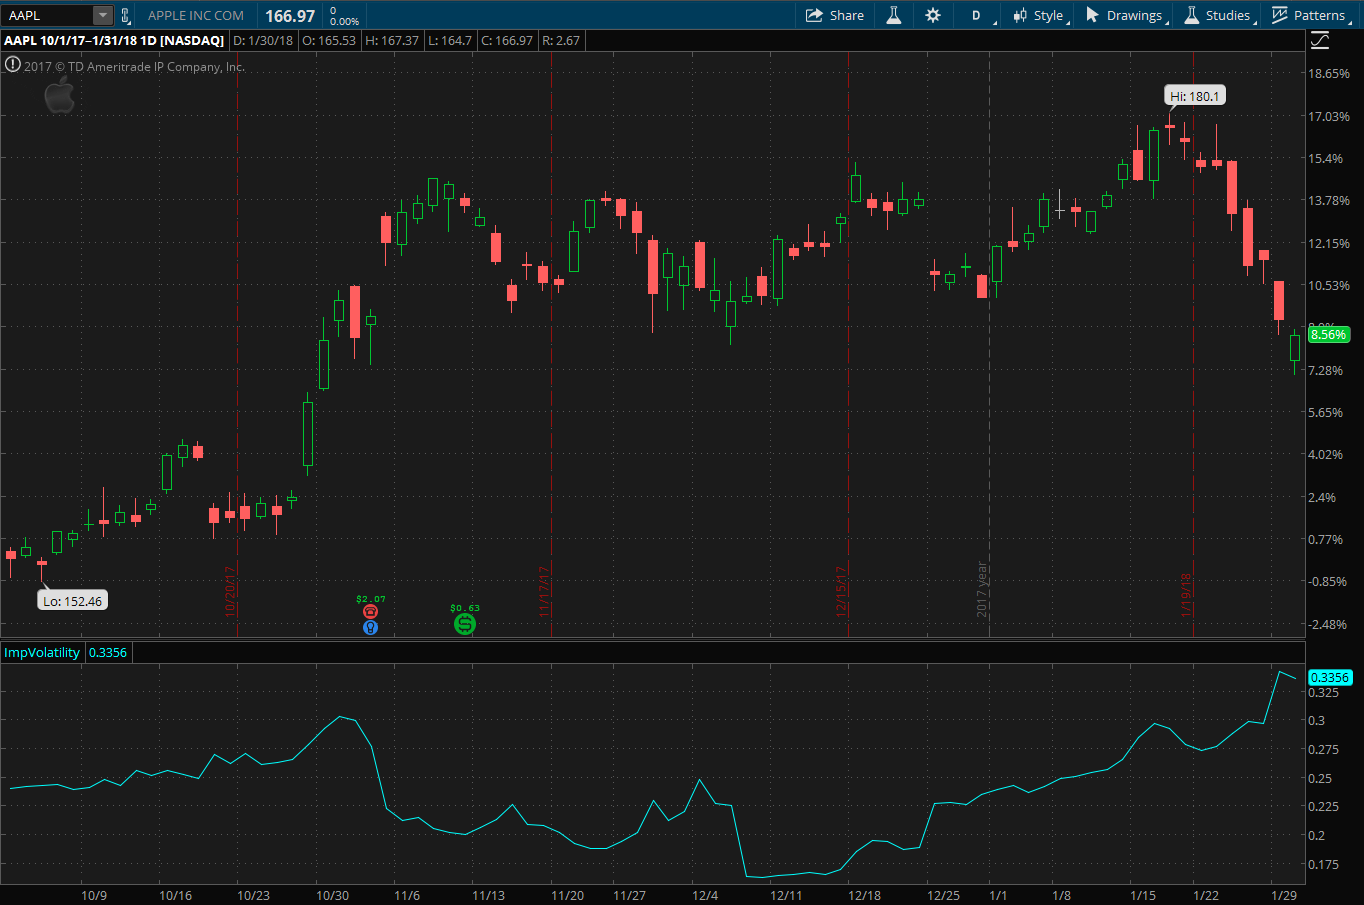The width and height of the screenshot is (1364, 905).
Task: Click the blue lightbulb event icon
Action: tap(370, 628)
